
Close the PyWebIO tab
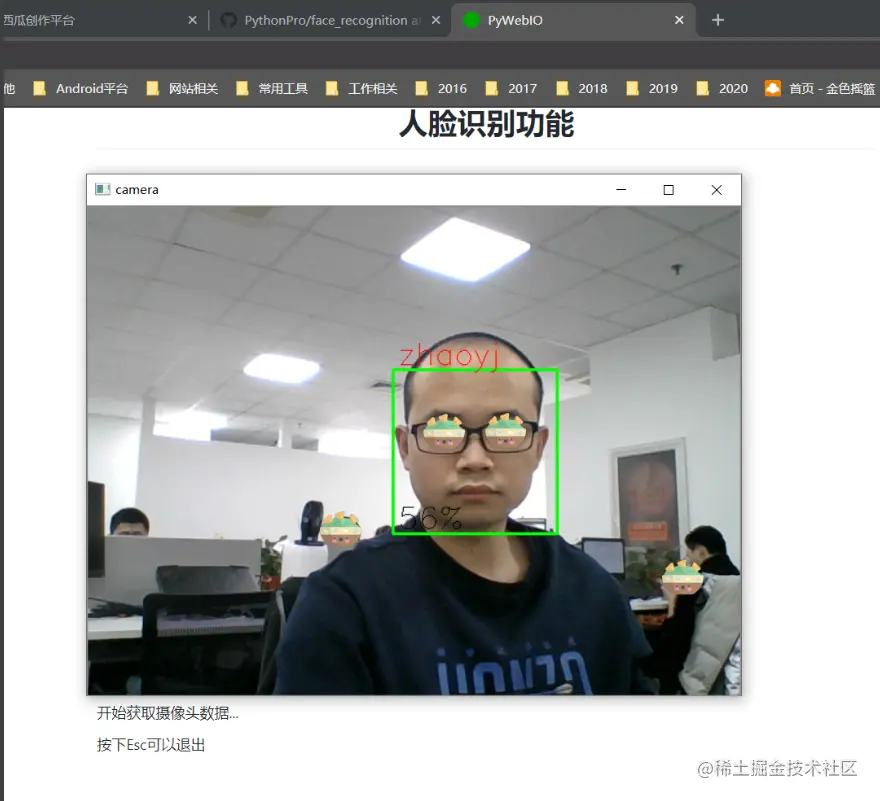(679, 20)
